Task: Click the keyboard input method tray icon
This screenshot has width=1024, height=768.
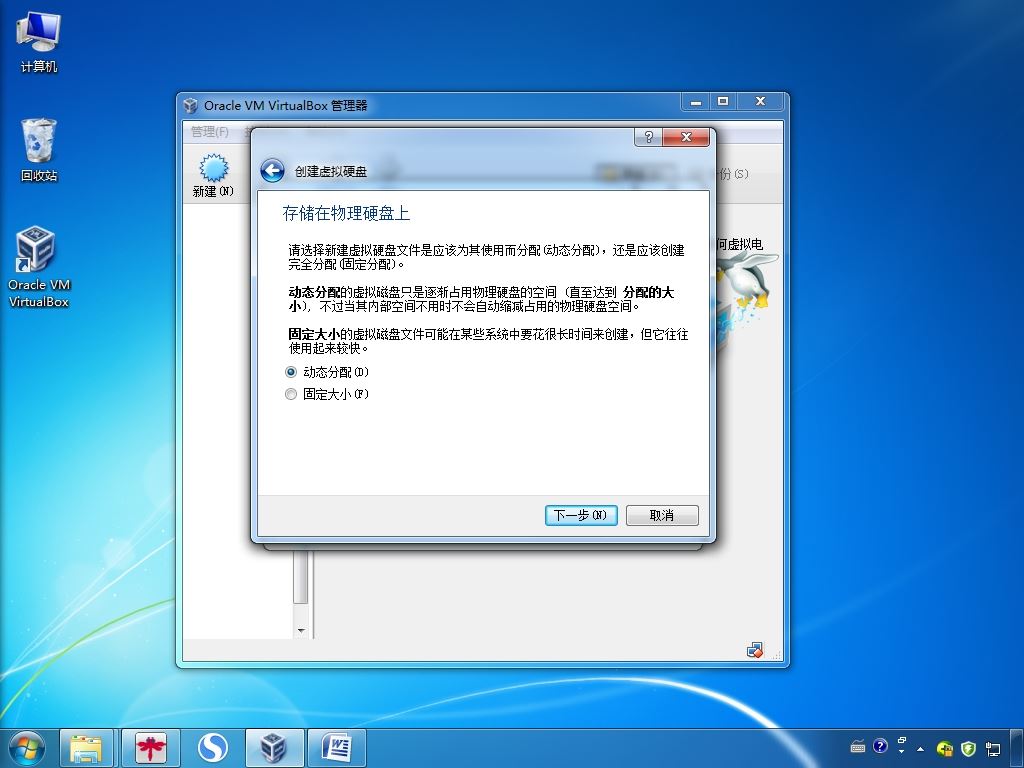Action: tap(858, 746)
